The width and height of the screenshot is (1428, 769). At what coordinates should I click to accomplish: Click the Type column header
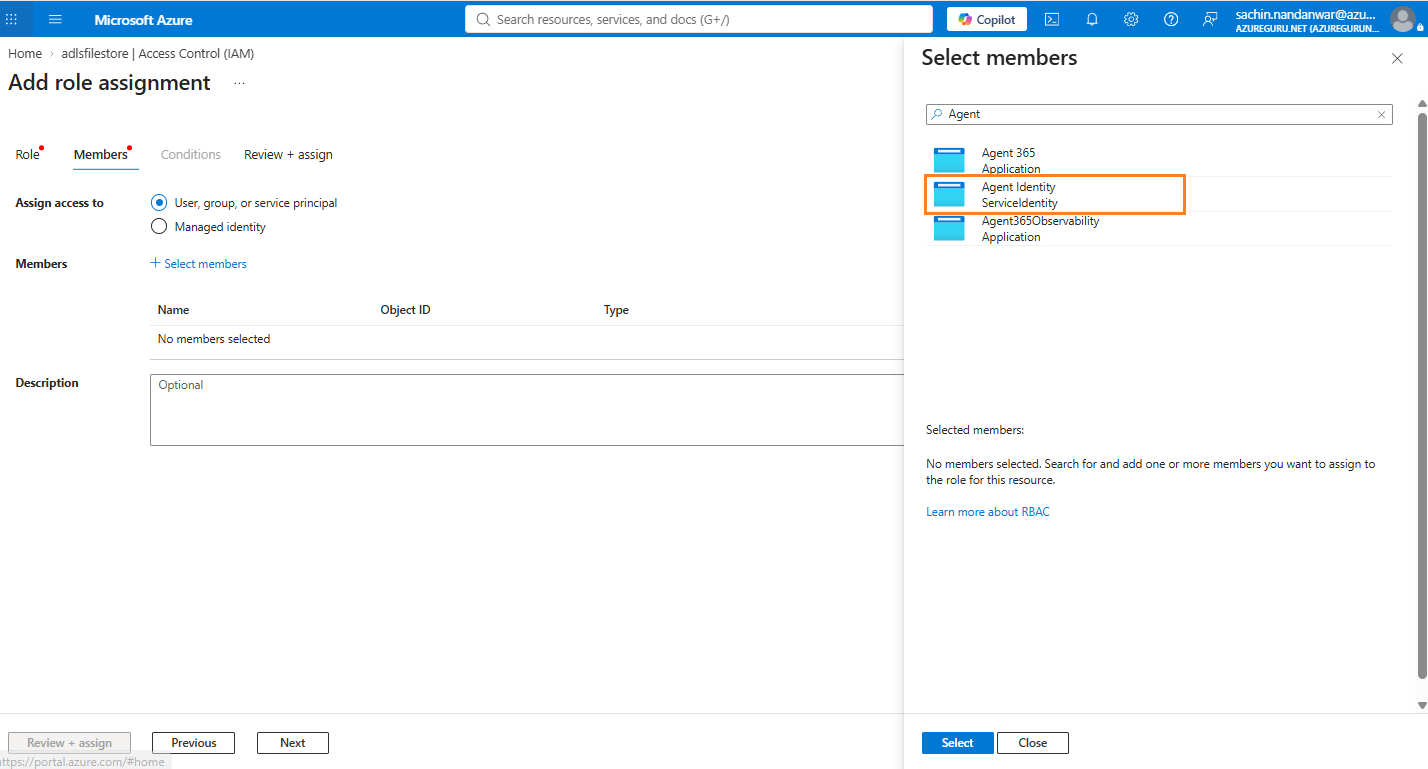coord(617,310)
